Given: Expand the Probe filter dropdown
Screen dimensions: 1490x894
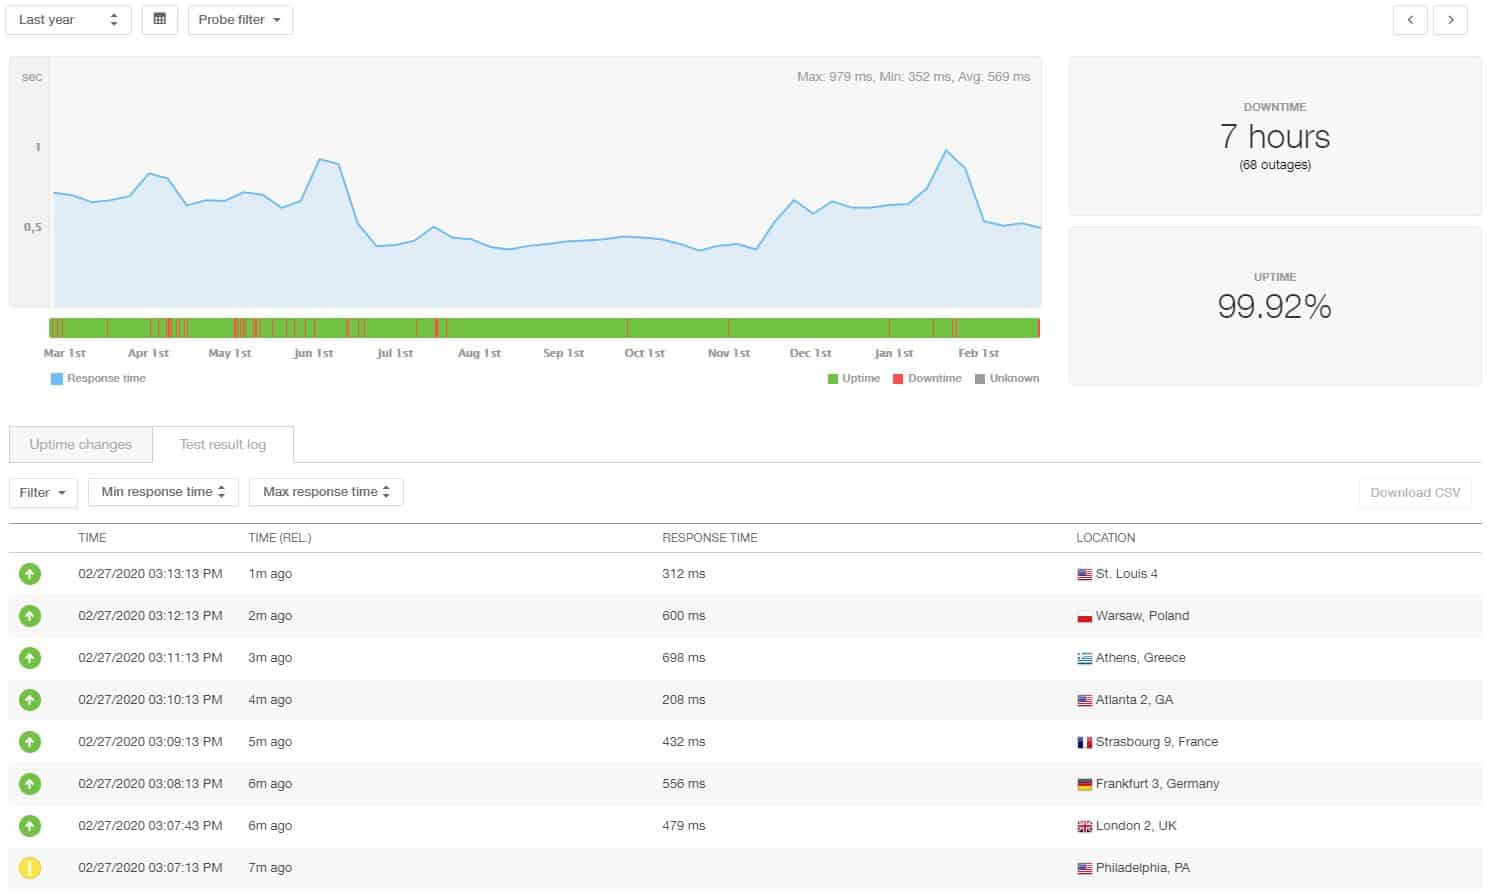Looking at the screenshot, I should 240,20.
